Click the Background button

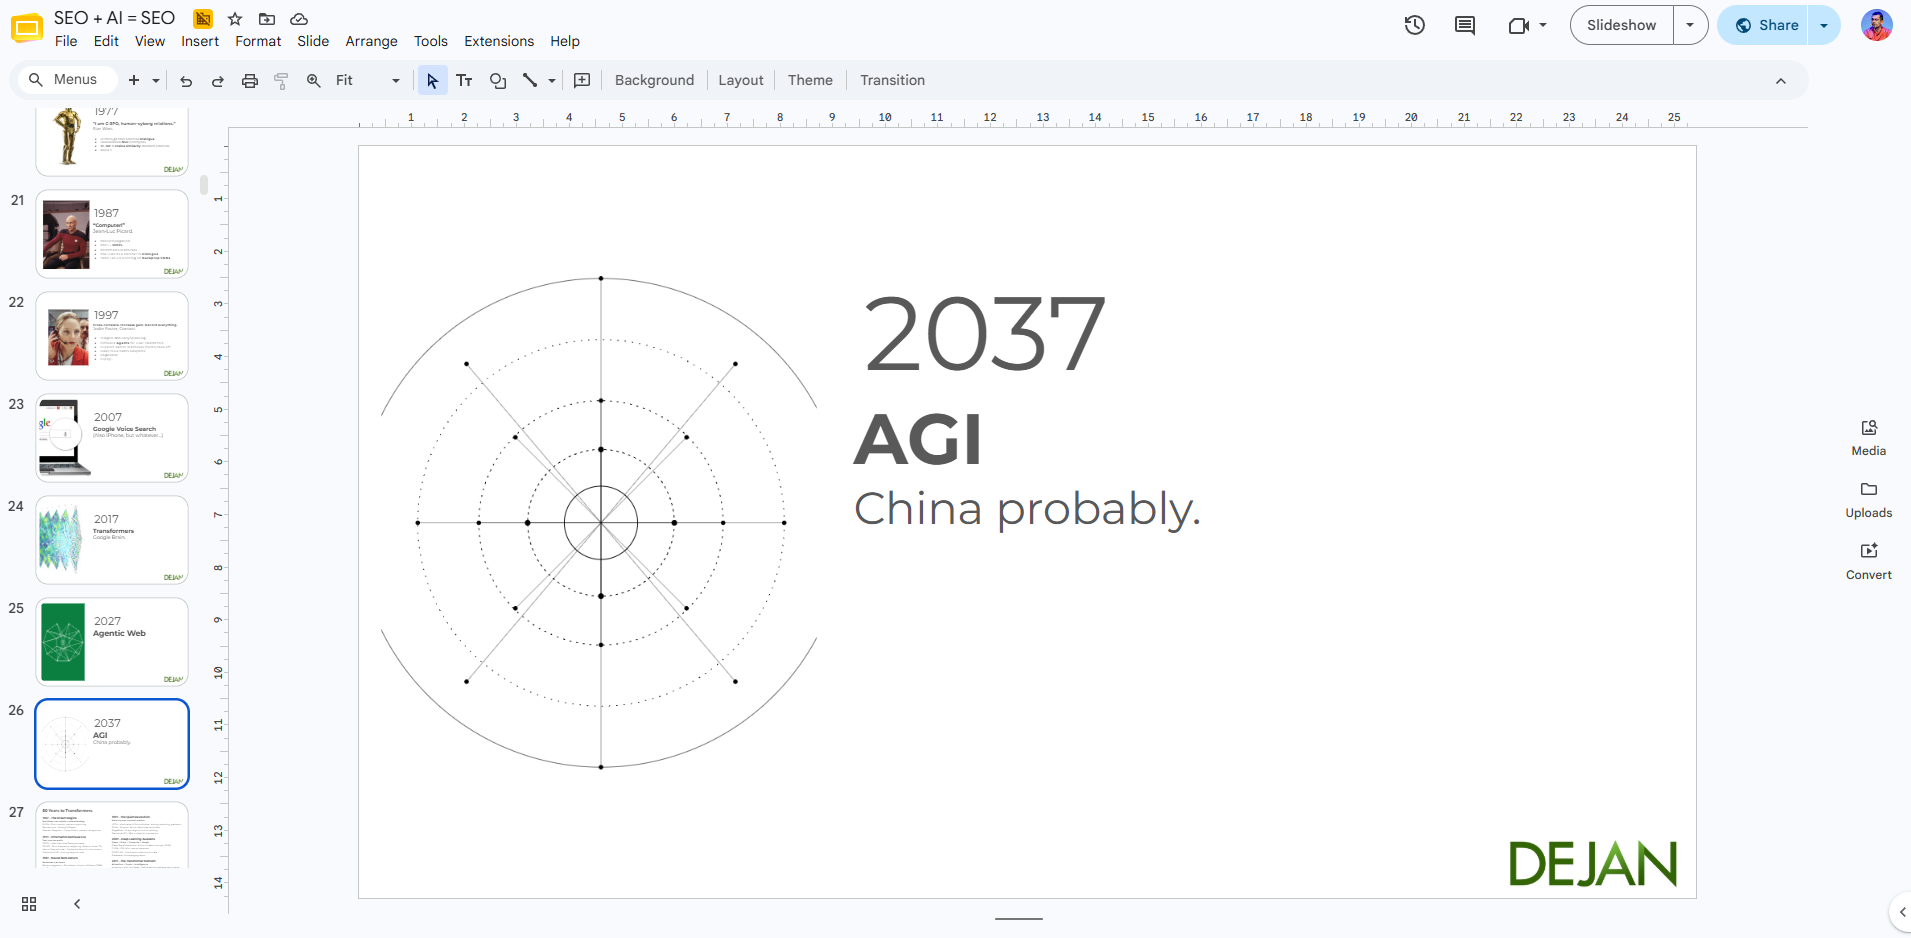(x=654, y=80)
